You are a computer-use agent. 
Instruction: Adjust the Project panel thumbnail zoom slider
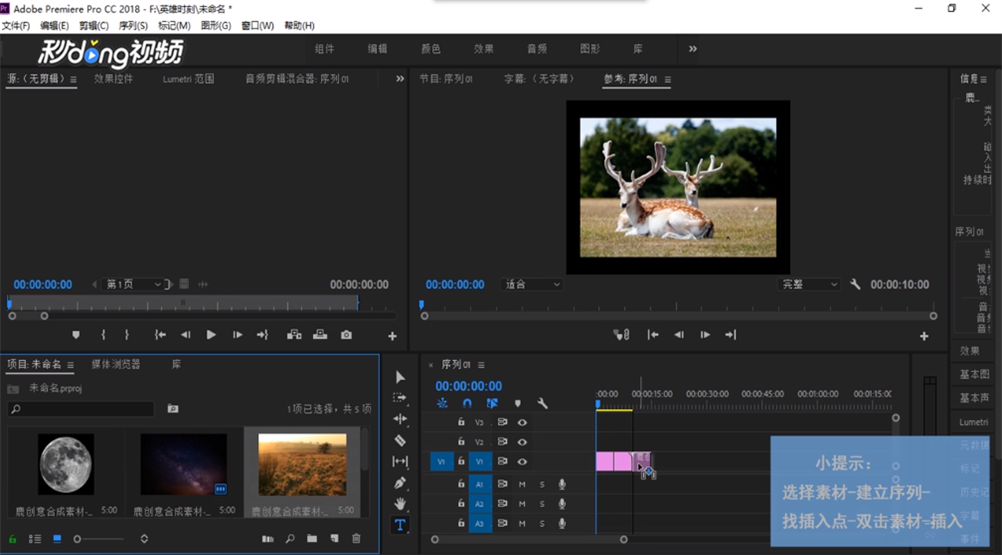(x=77, y=539)
